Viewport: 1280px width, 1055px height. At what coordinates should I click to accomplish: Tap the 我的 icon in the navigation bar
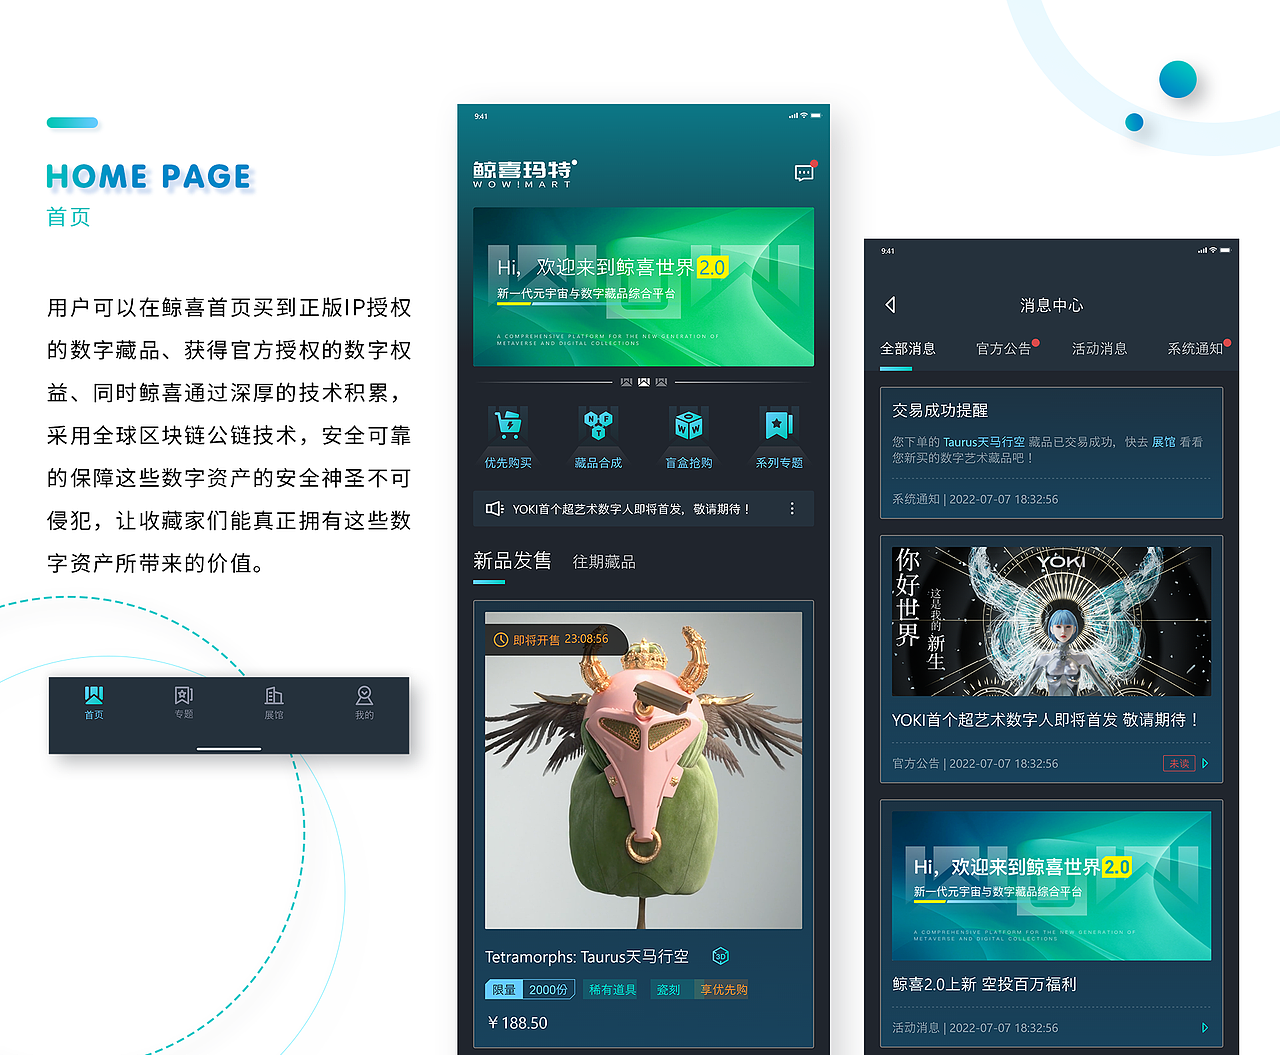point(364,695)
